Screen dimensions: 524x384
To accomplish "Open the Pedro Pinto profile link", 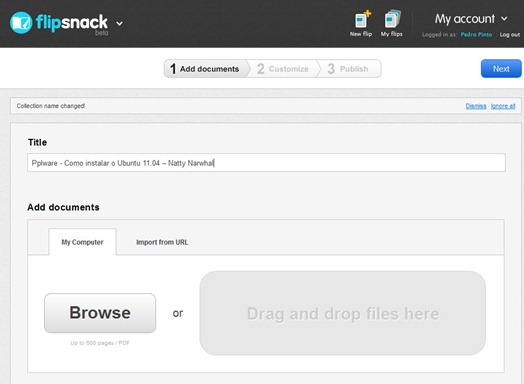I will pyautogui.click(x=476, y=34).
